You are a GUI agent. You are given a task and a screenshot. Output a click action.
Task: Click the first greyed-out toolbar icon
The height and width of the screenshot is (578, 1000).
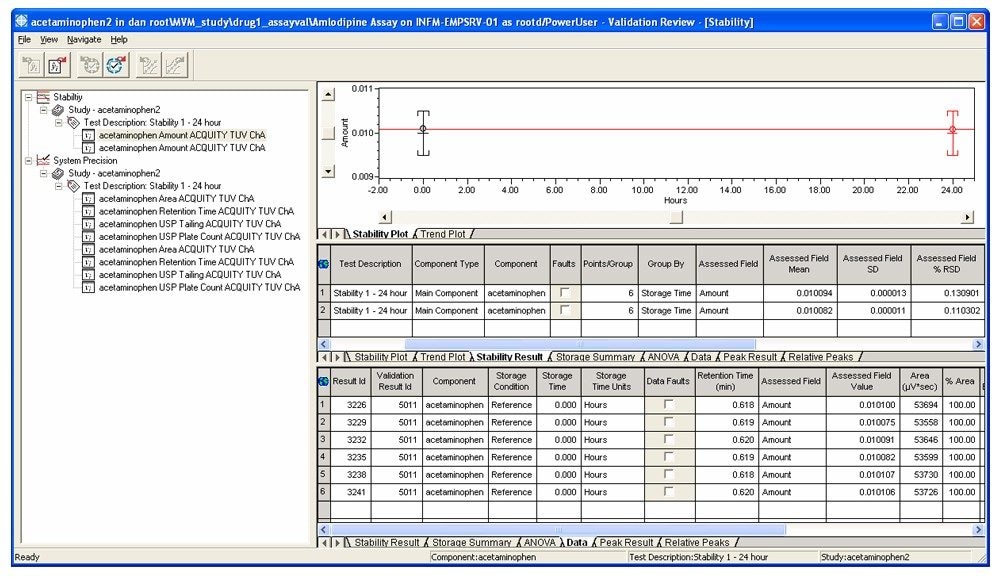(31, 65)
